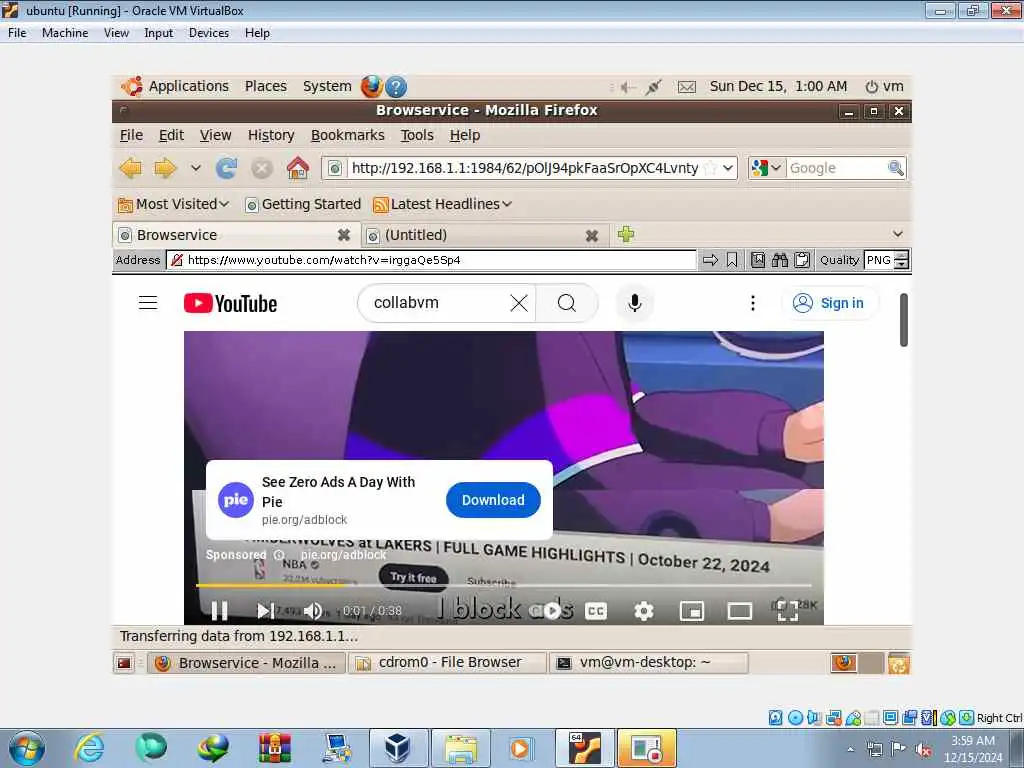Clear the collabvm search text
This screenshot has height=768, width=1024.
(519, 303)
